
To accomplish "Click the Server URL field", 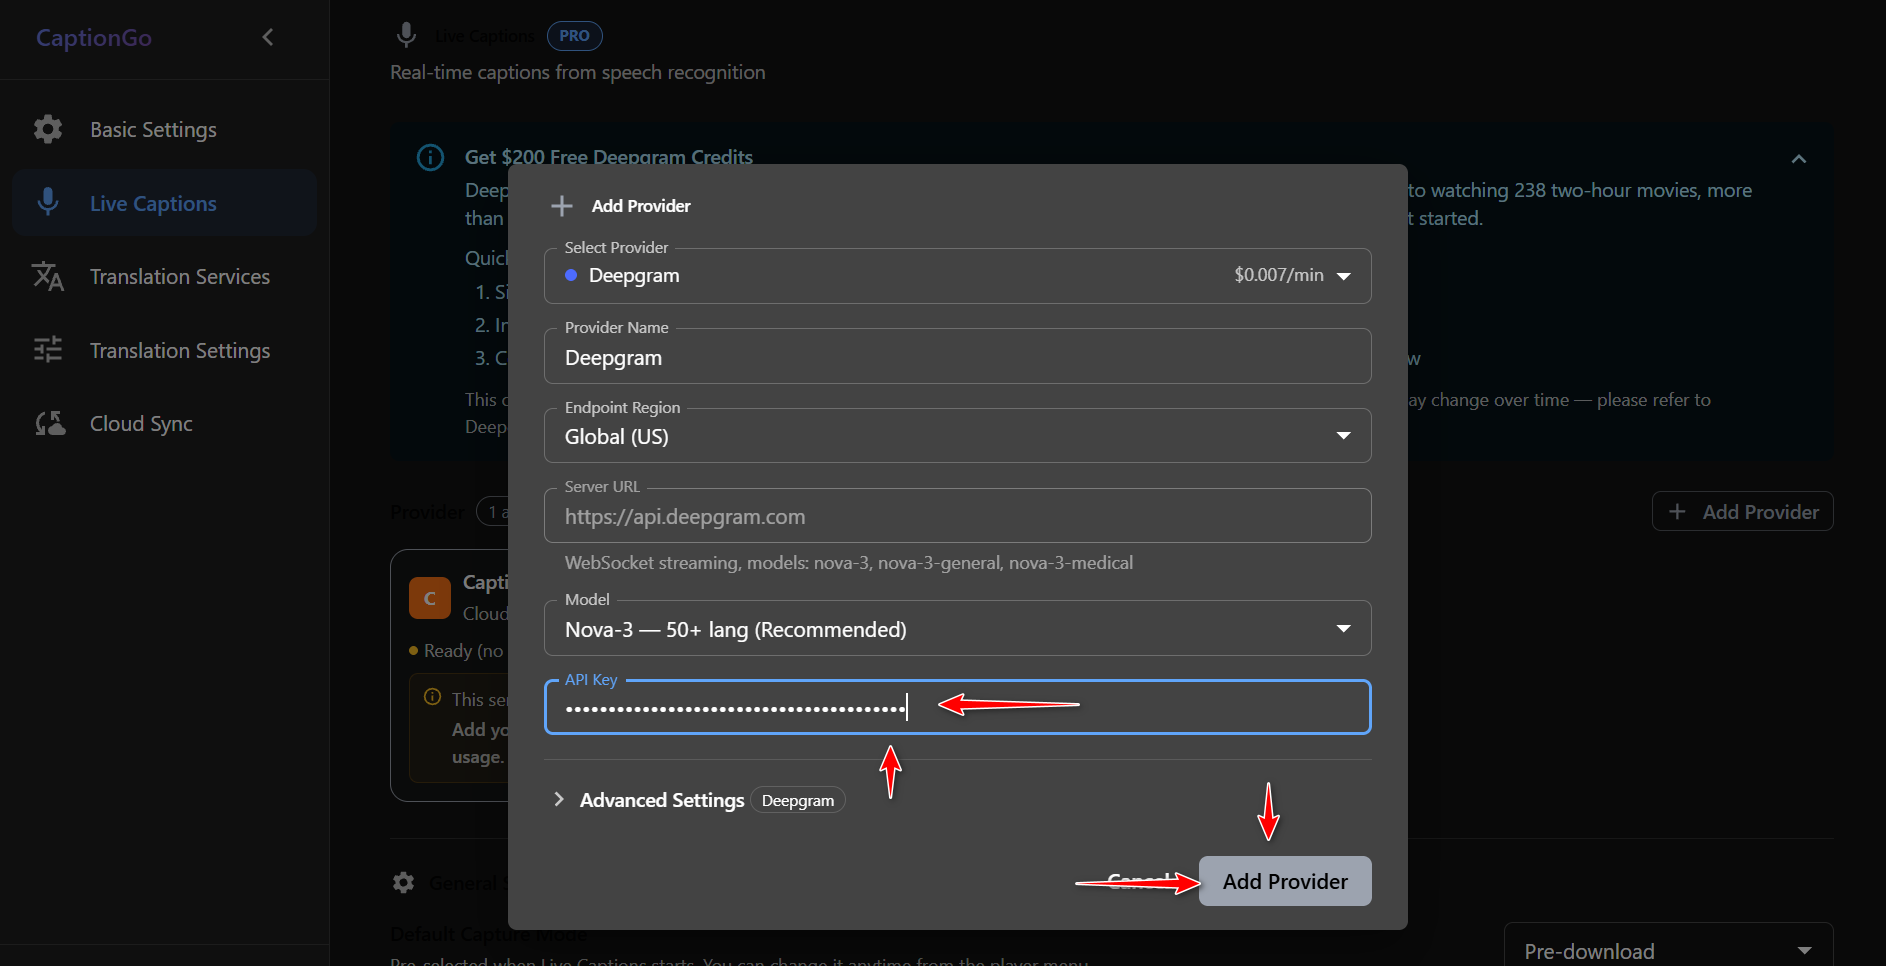I will pyautogui.click(x=957, y=516).
